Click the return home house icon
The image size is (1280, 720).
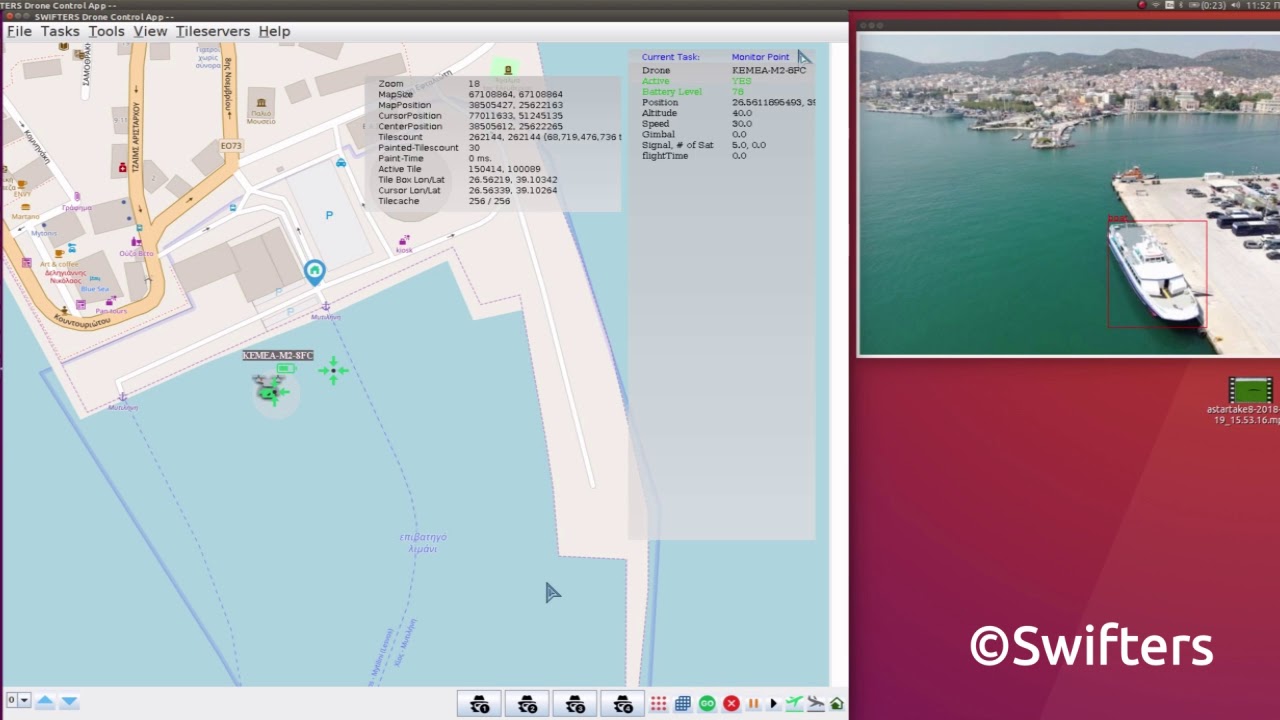837,704
